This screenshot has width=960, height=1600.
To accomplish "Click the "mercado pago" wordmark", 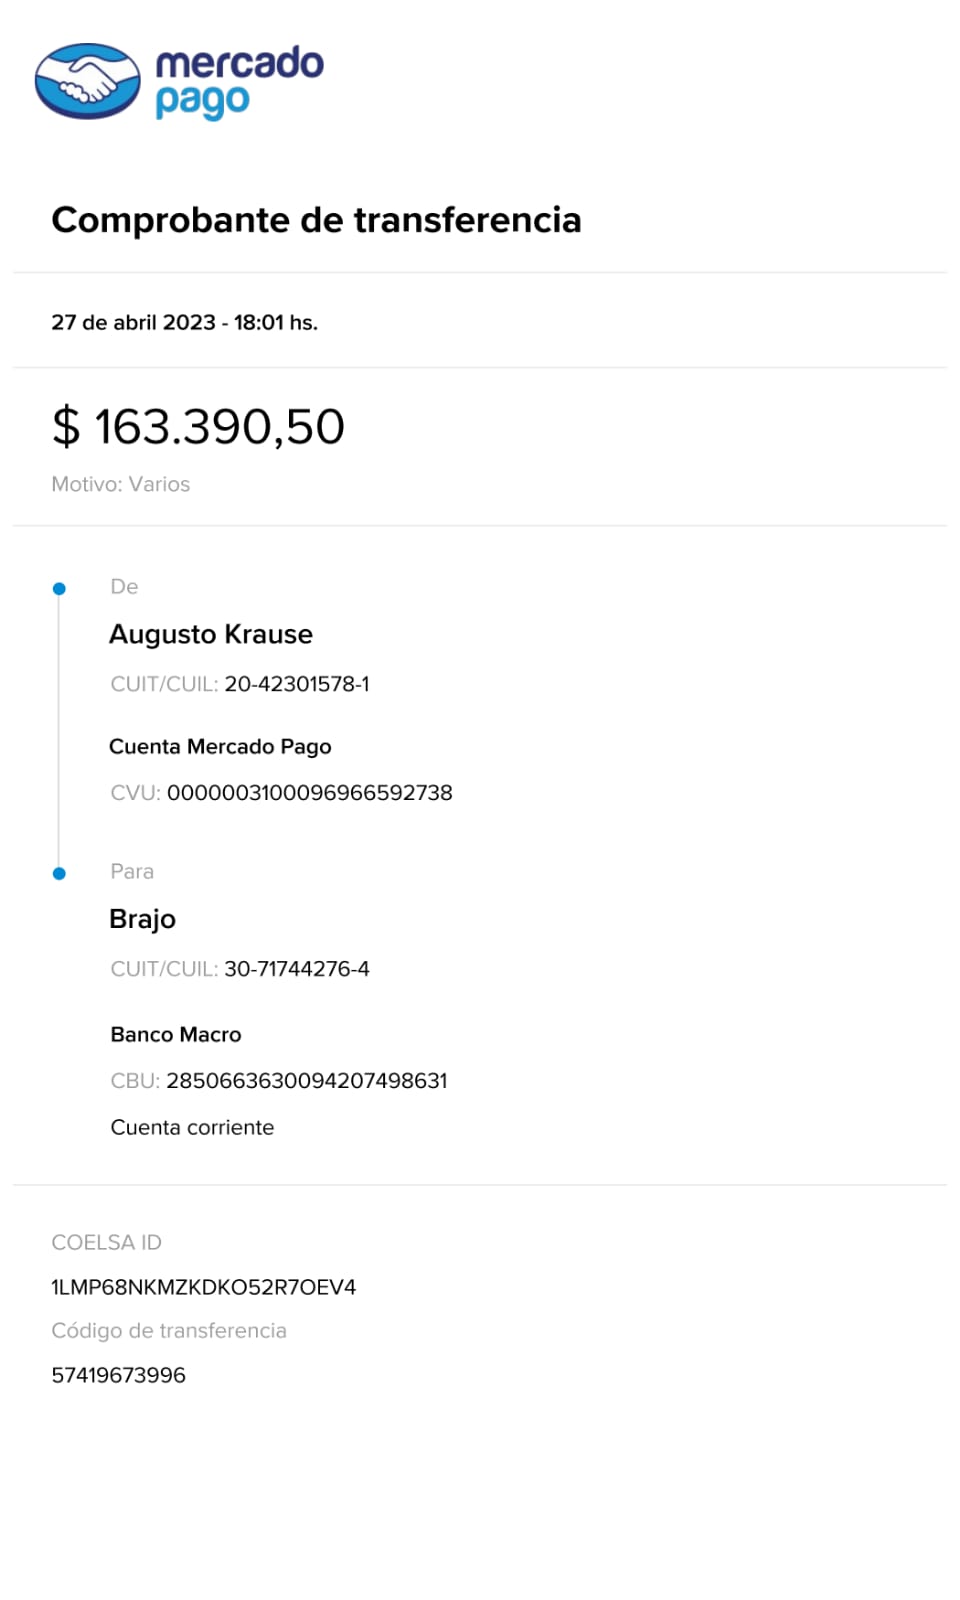I will 239,81.
